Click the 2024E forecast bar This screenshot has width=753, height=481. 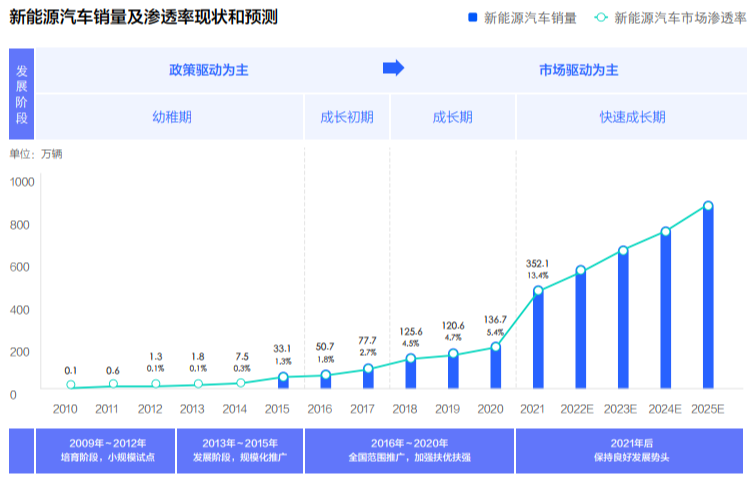(x=665, y=310)
